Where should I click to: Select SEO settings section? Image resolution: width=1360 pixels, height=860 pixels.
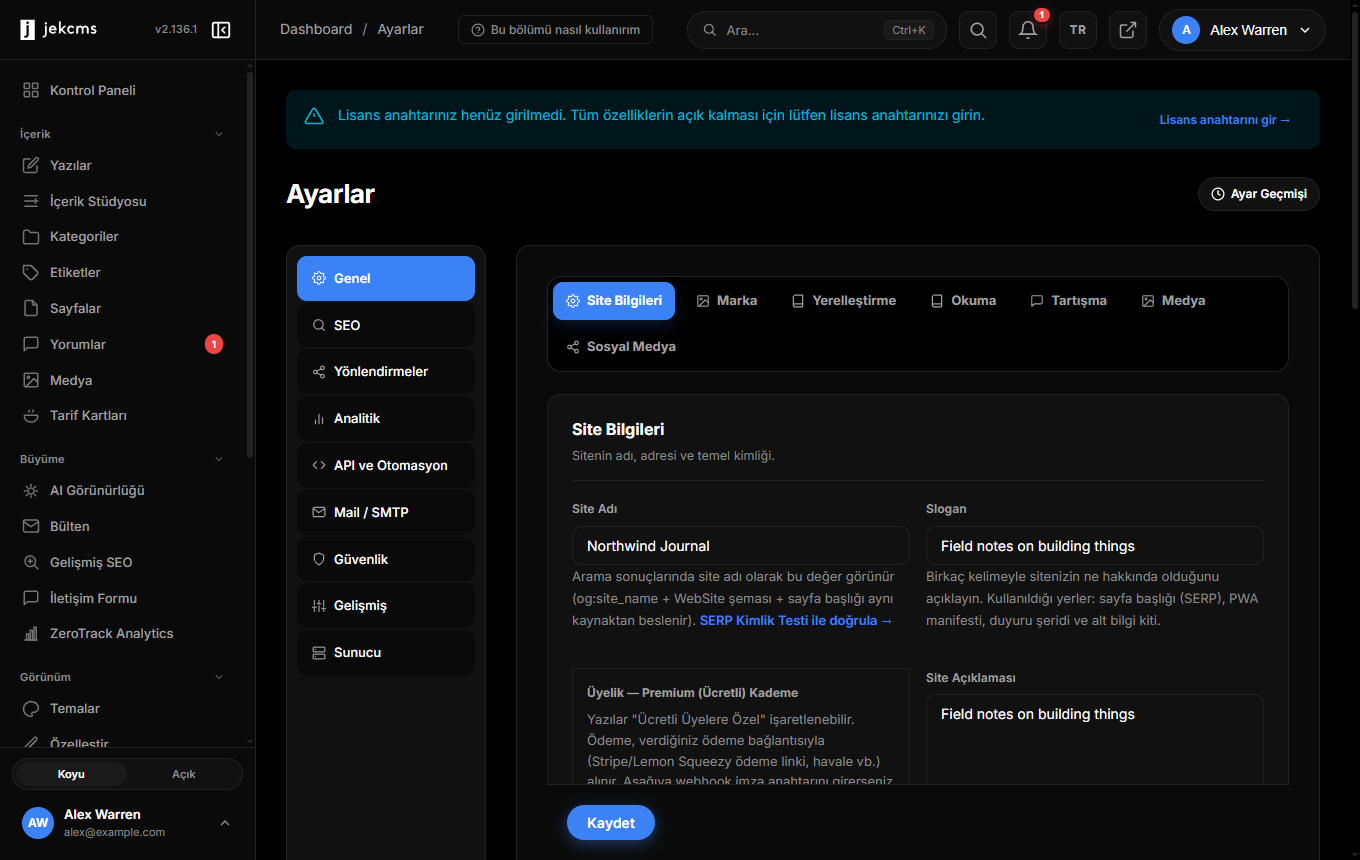(386, 325)
